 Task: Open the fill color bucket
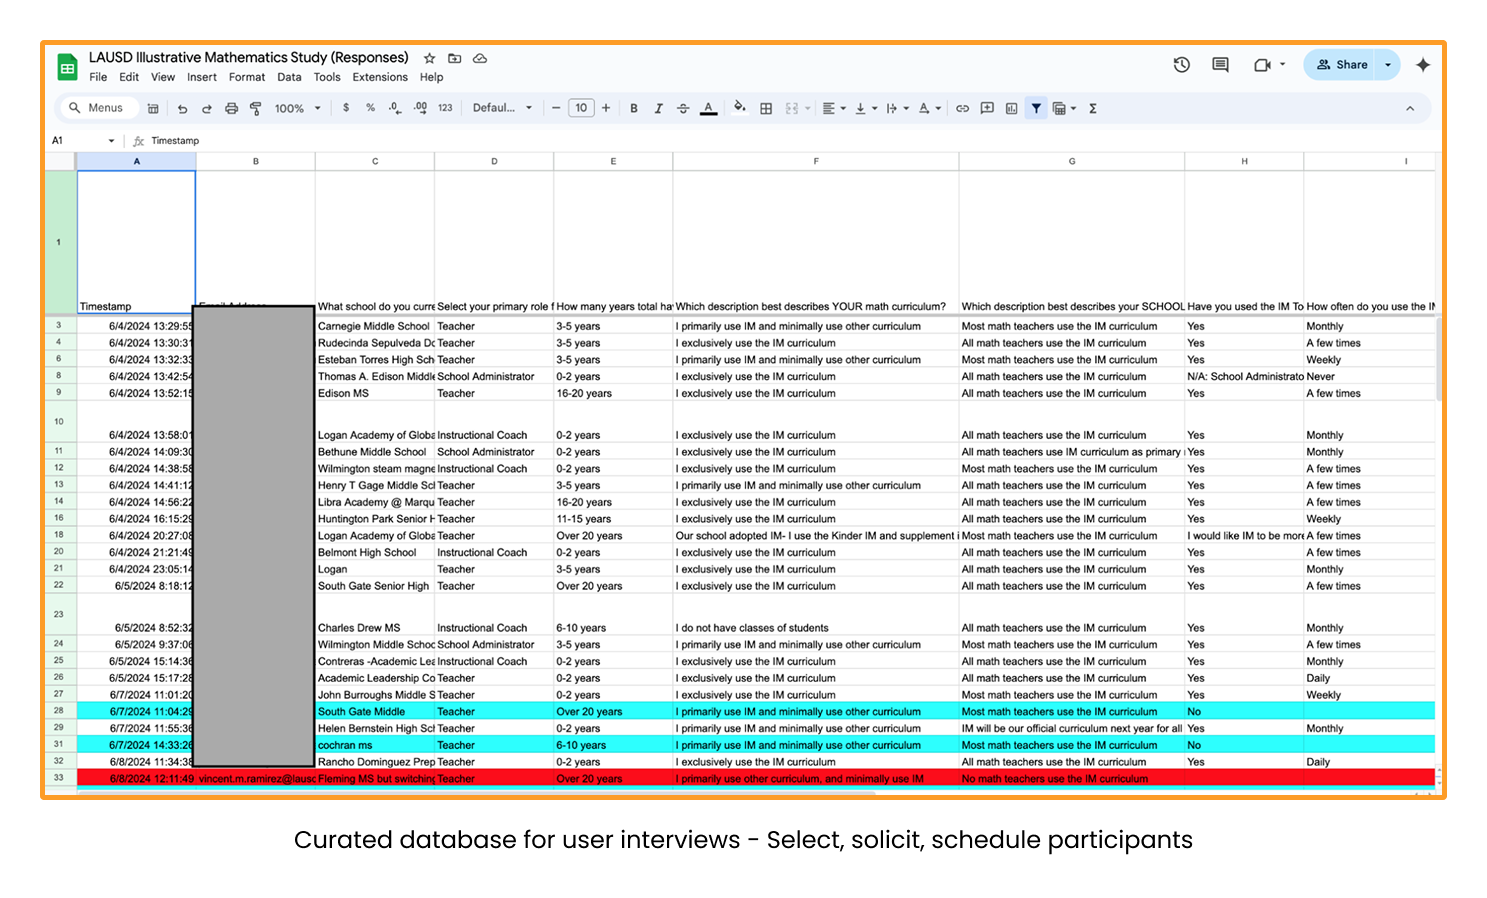pos(740,108)
